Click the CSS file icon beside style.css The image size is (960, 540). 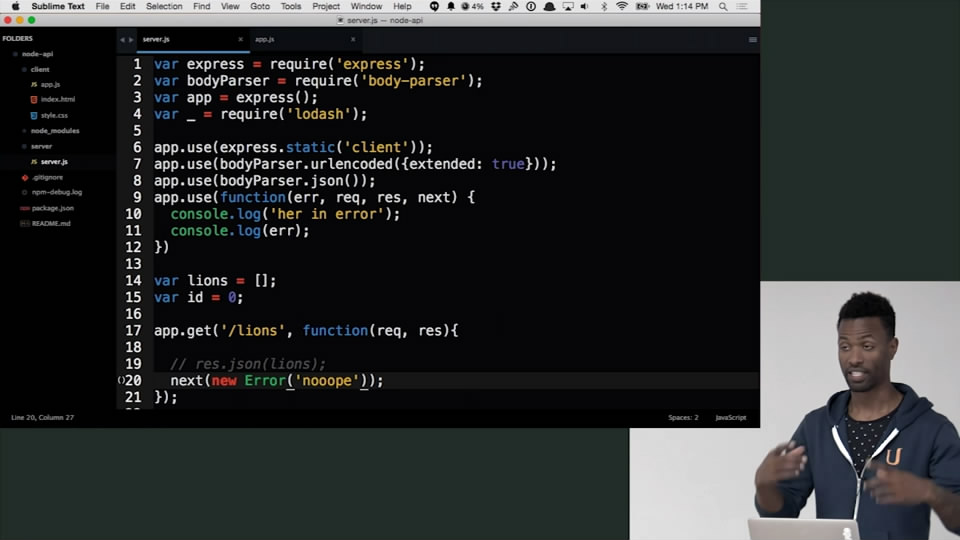34,115
